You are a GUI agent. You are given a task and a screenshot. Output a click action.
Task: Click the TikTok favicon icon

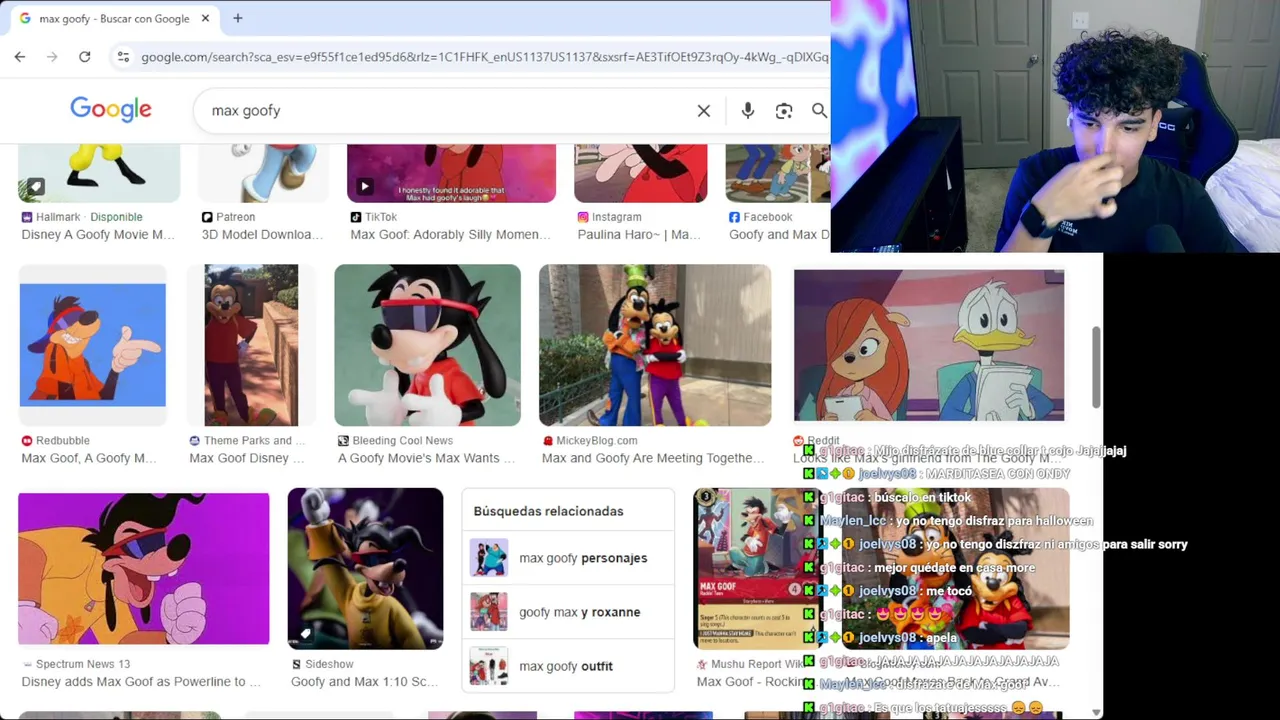356,217
